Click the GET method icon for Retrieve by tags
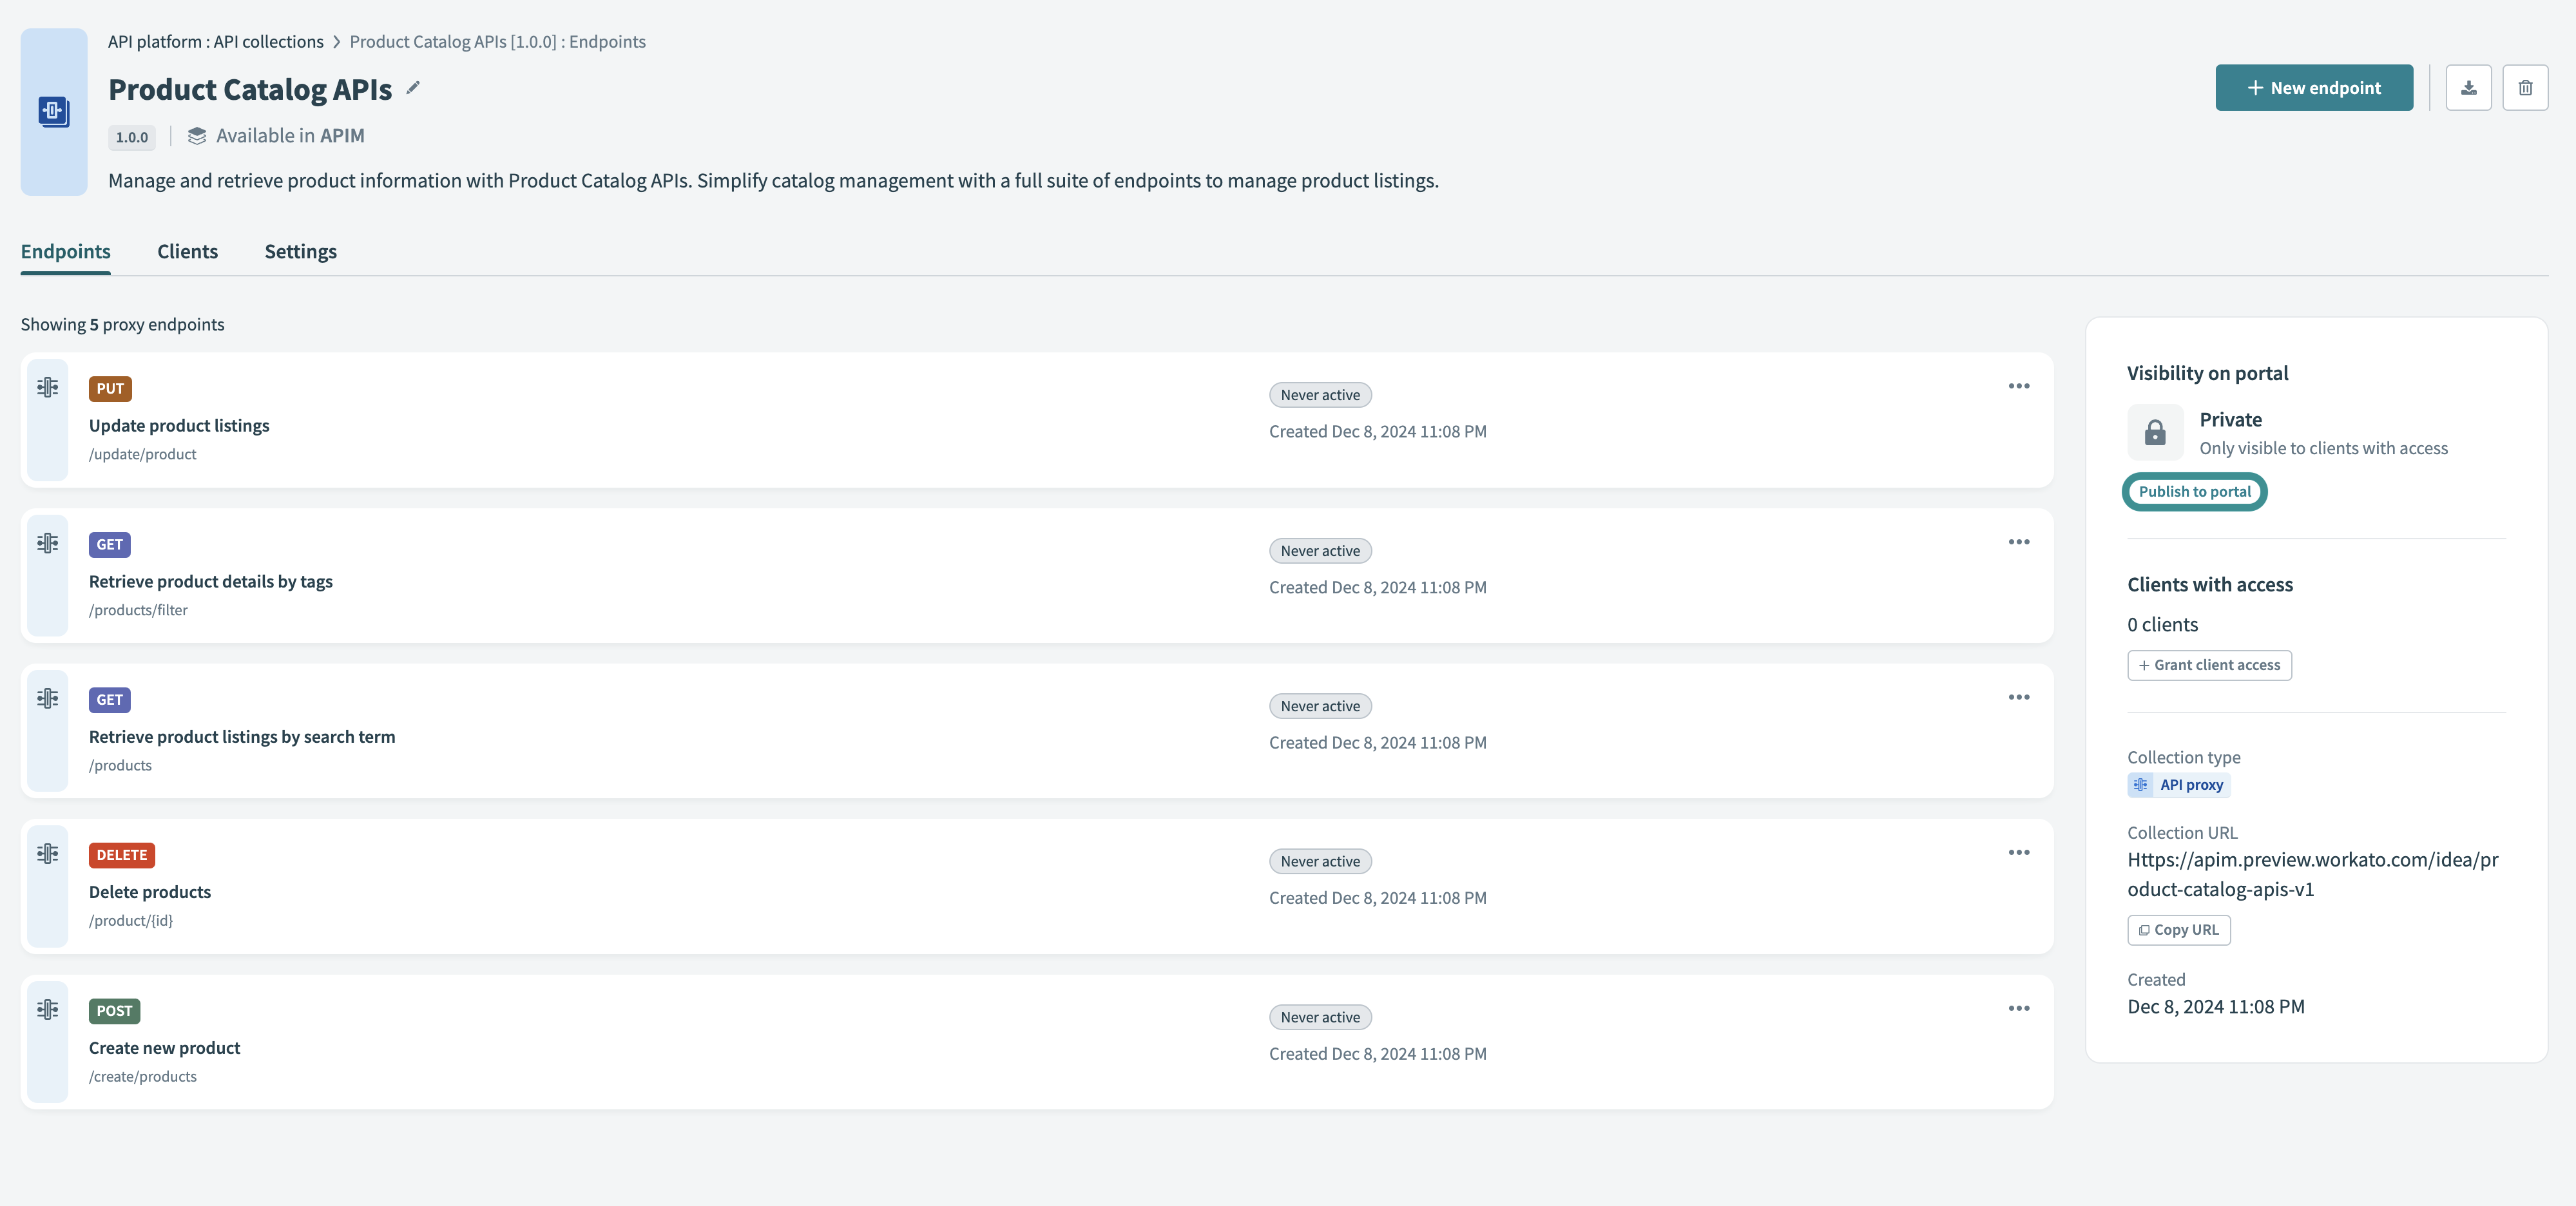Image resolution: width=2576 pixels, height=1206 pixels. tap(108, 544)
